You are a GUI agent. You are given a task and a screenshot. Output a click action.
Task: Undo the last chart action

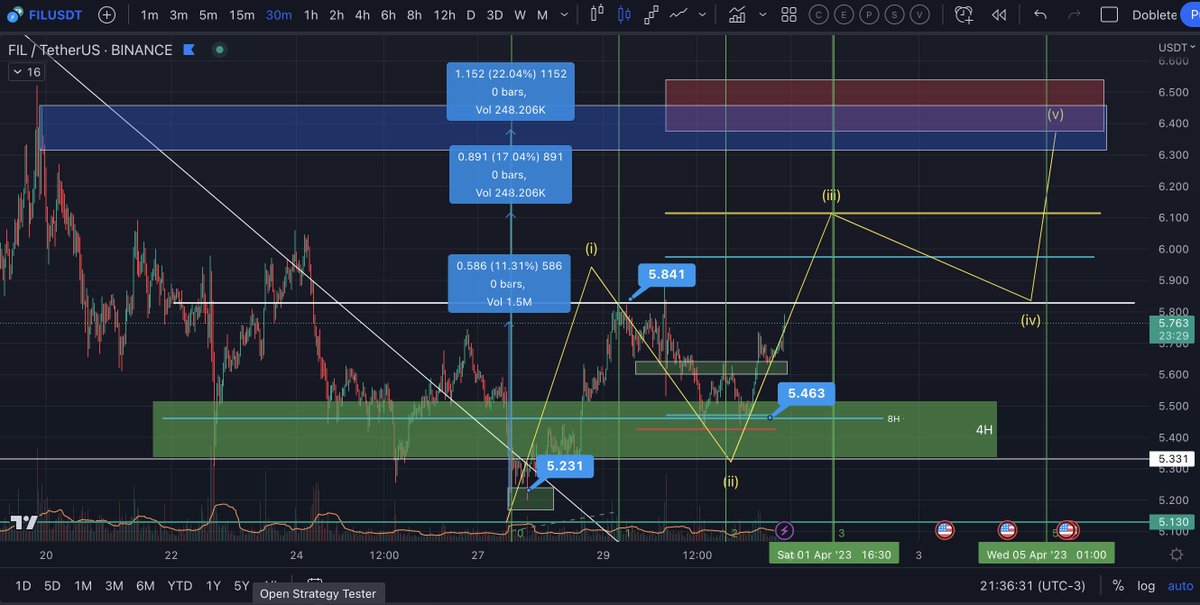1040,15
